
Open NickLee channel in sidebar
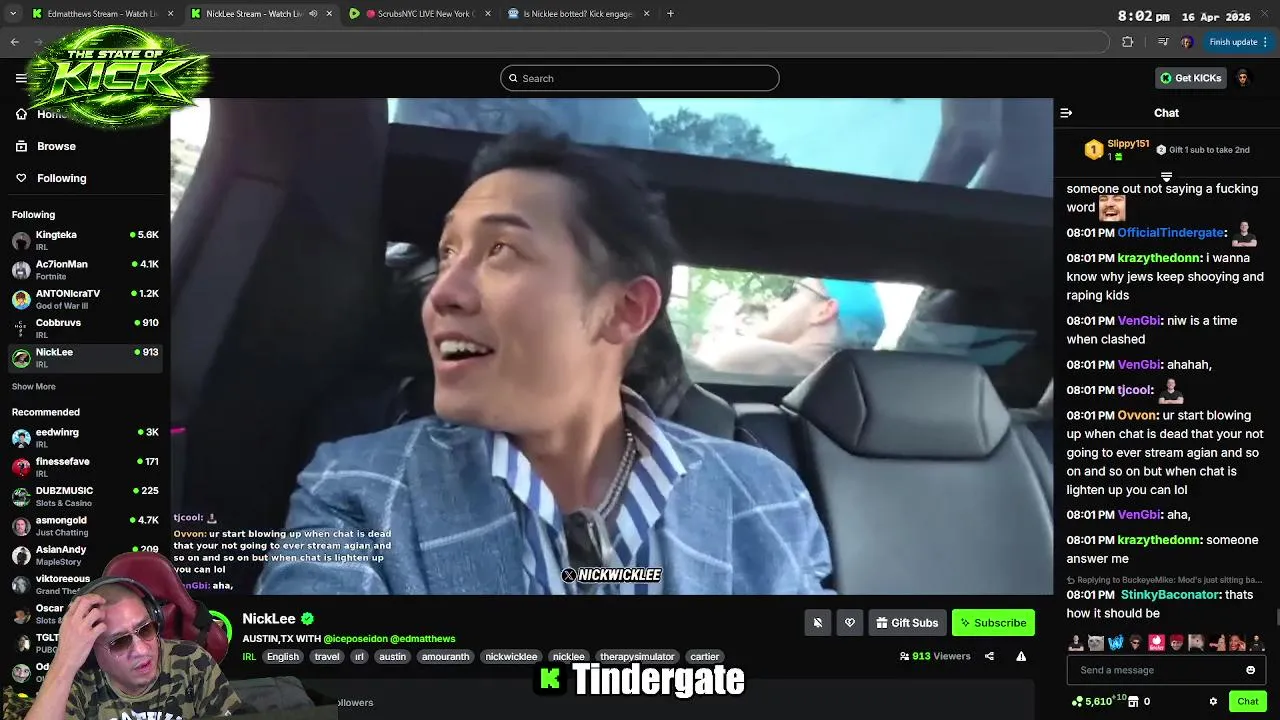(x=85, y=357)
